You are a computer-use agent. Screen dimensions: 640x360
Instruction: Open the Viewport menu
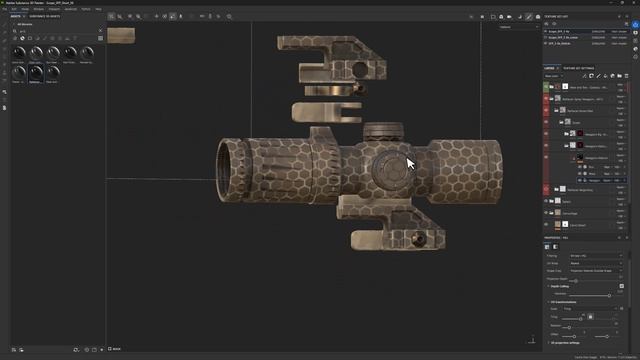[54, 9]
